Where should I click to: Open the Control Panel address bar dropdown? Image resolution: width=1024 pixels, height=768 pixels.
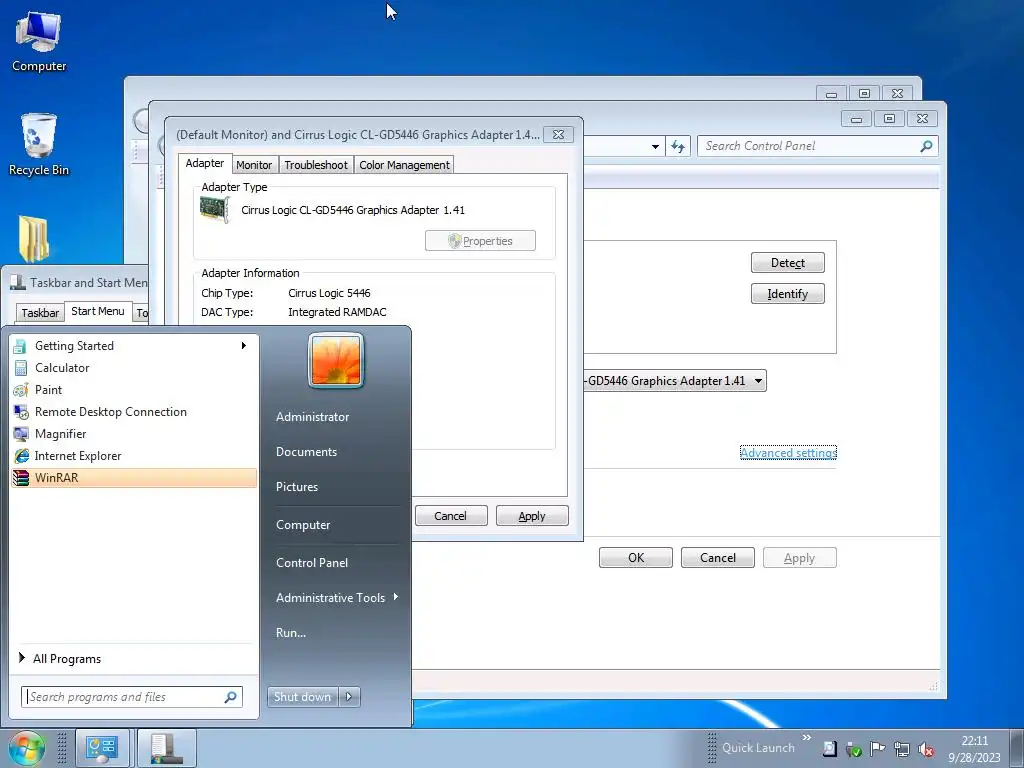[x=655, y=146]
